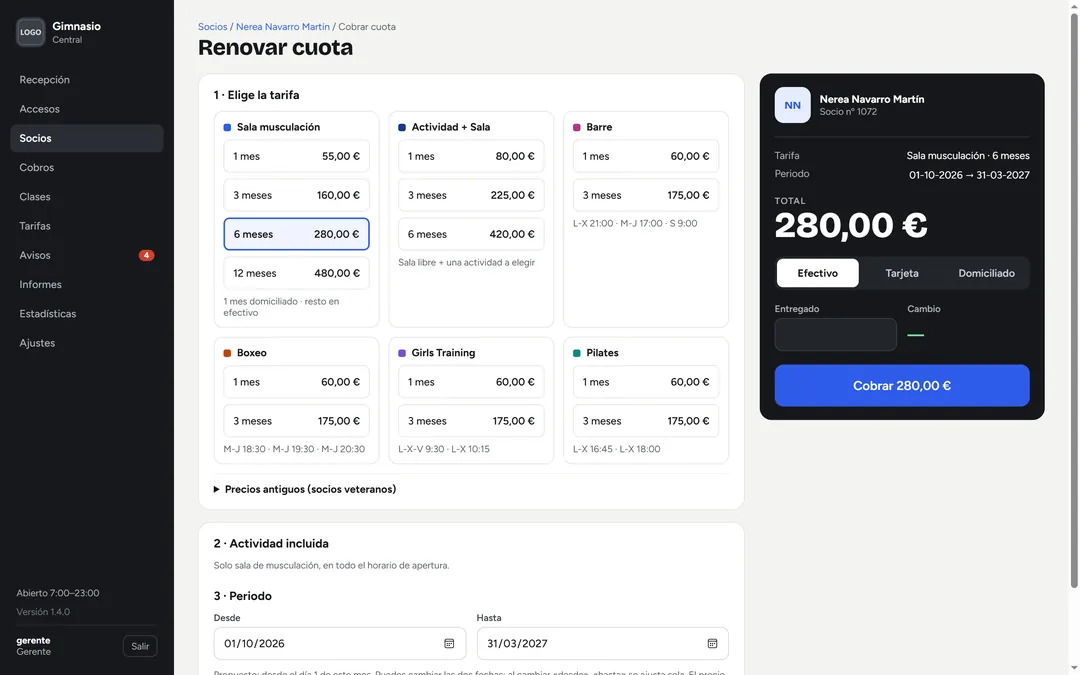Click 'L-X-V 9:30 · L-X 10:15' schedule text
This screenshot has height=675, width=1080.
coord(444,449)
